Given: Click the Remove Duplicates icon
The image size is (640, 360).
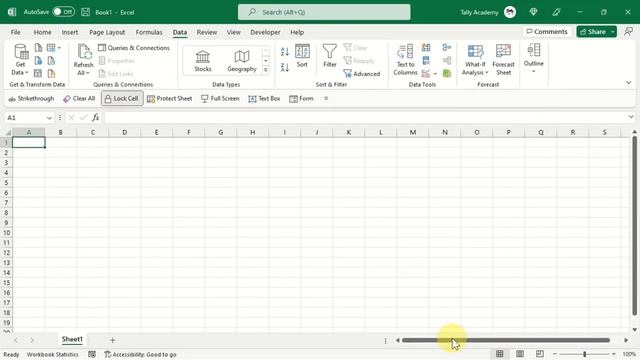Looking at the screenshot, I should coord(426,61).
